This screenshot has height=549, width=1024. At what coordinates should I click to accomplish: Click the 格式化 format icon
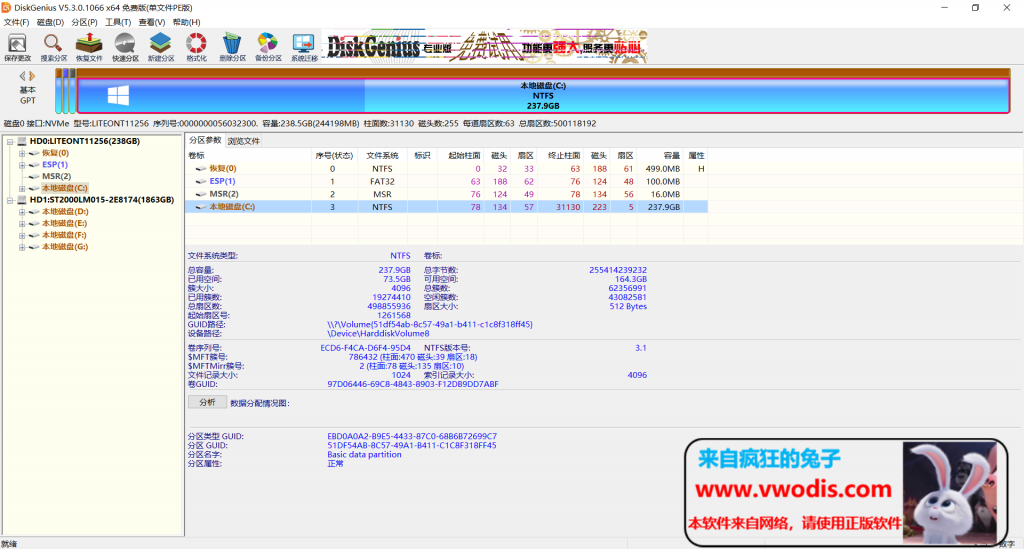[x=196, y=48]
